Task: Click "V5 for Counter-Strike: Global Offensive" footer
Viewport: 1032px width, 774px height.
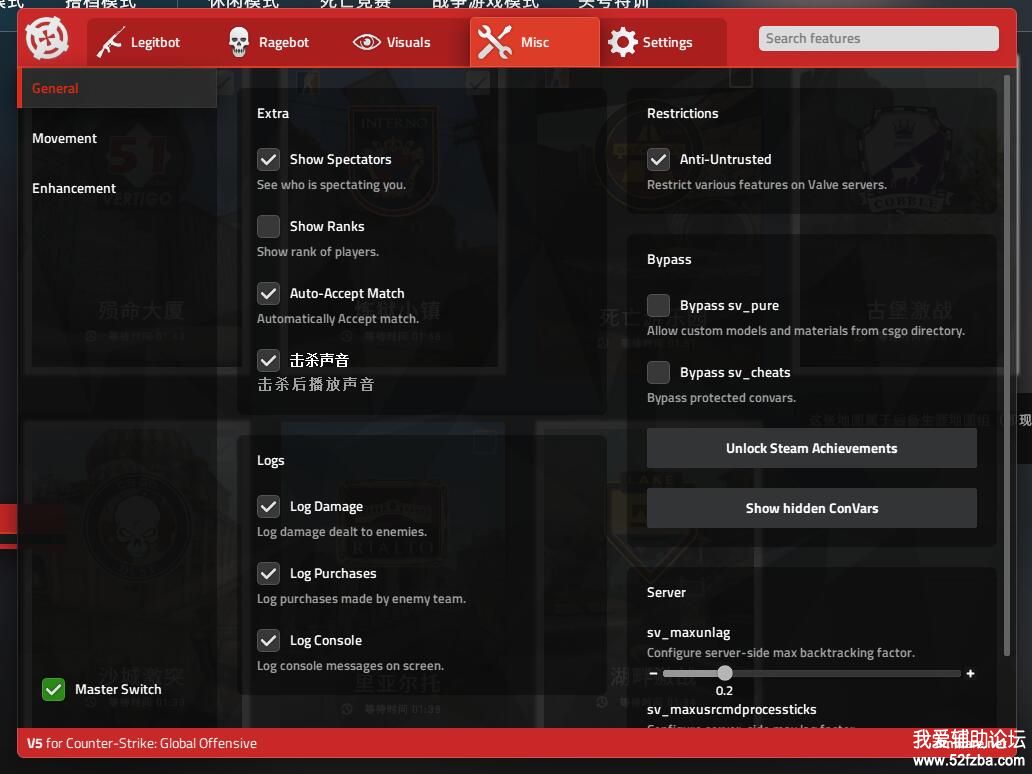Action: pos(142,743)
